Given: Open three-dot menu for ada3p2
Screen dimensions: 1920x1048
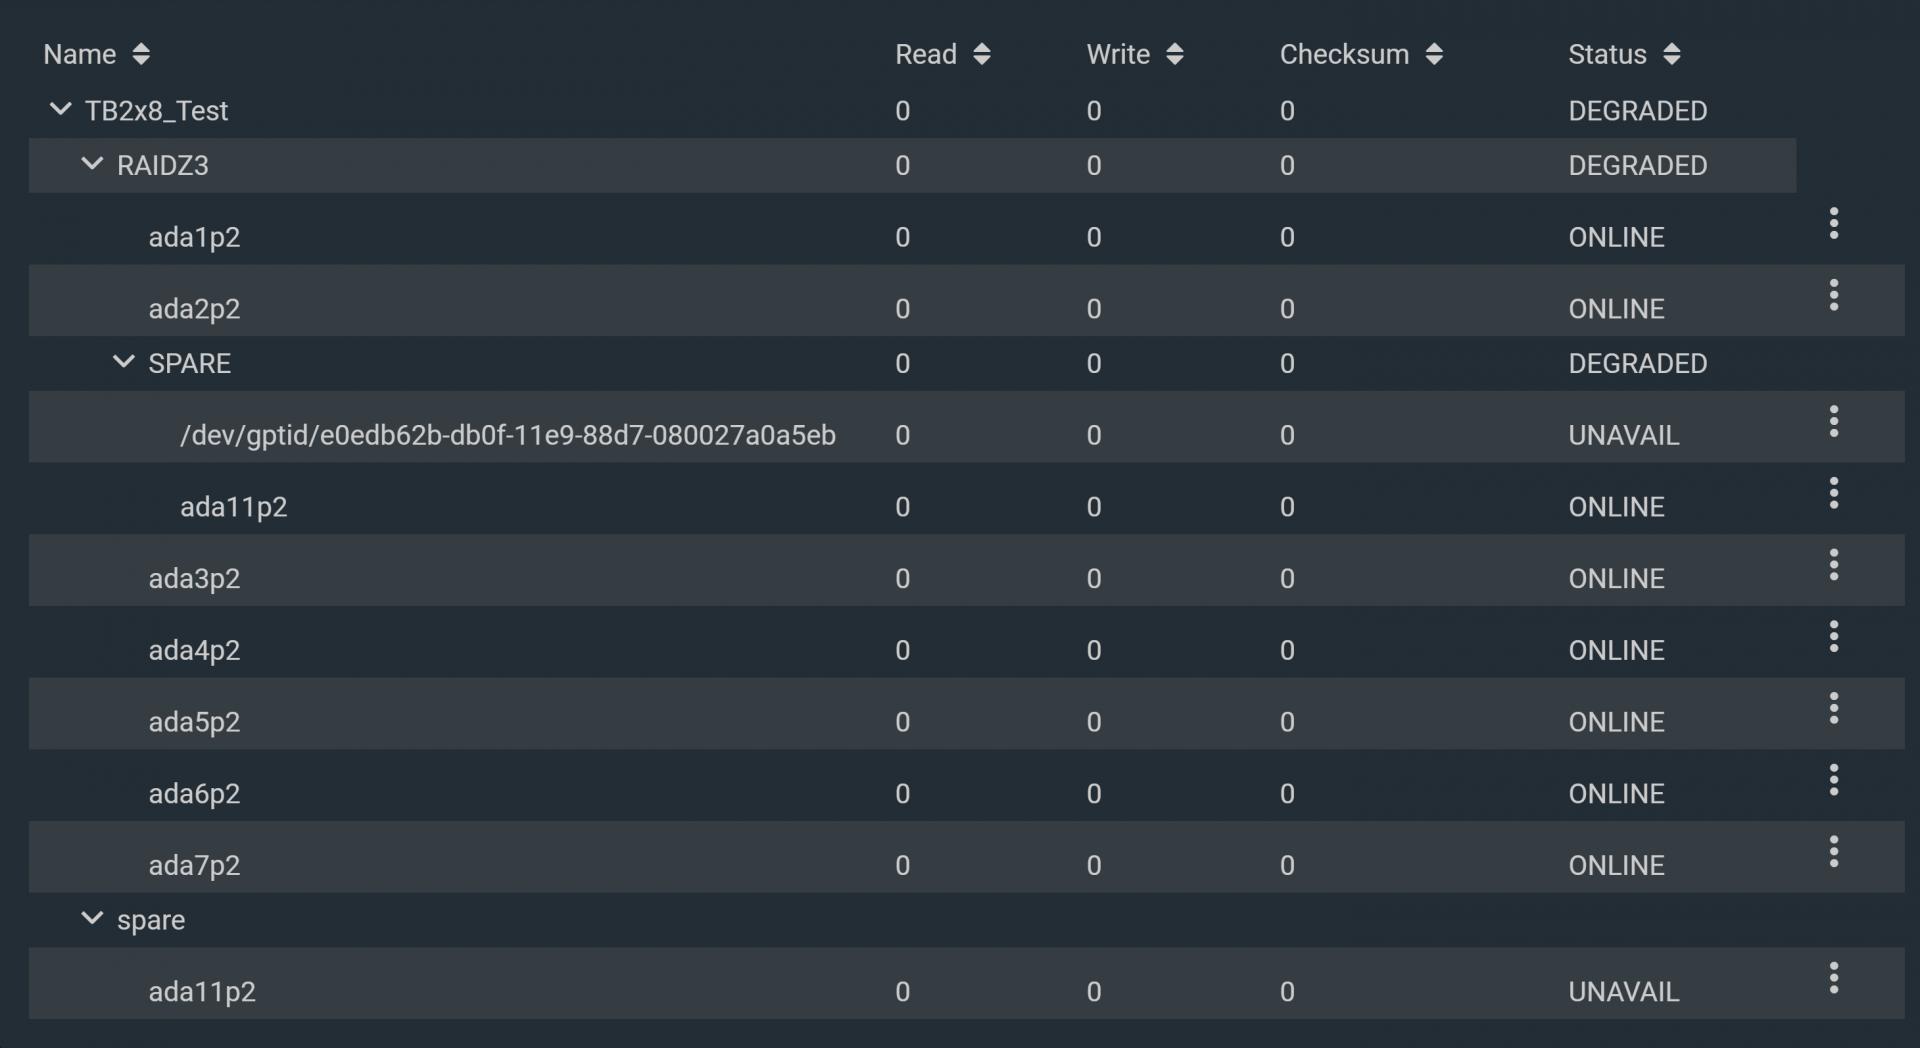Looking at the screenshot, I should [x=1833, y=566].
